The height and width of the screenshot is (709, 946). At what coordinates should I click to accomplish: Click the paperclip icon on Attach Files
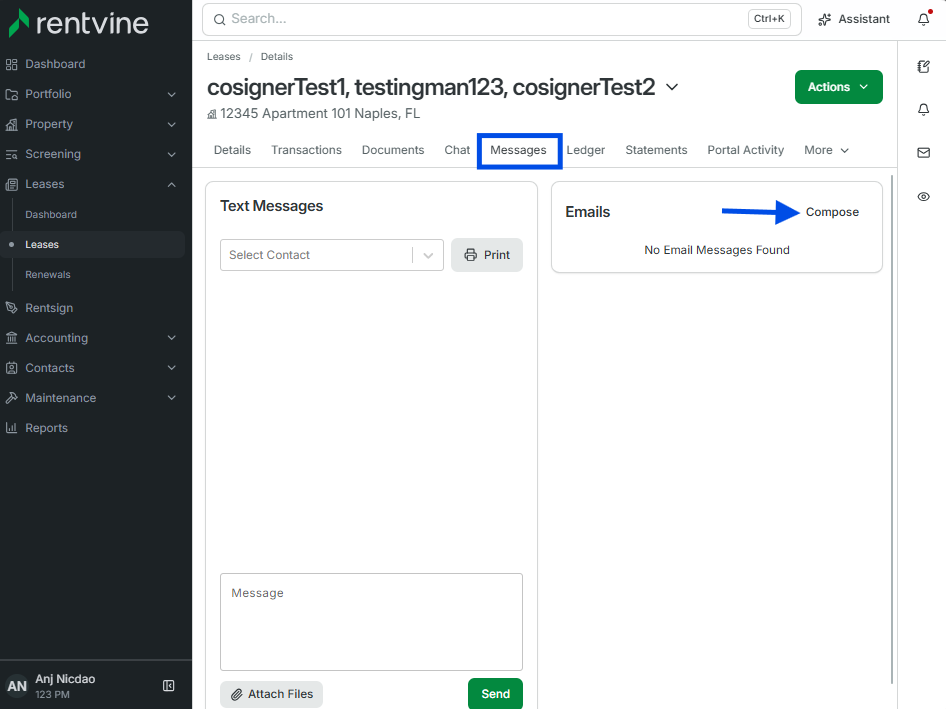coord(237,695)
